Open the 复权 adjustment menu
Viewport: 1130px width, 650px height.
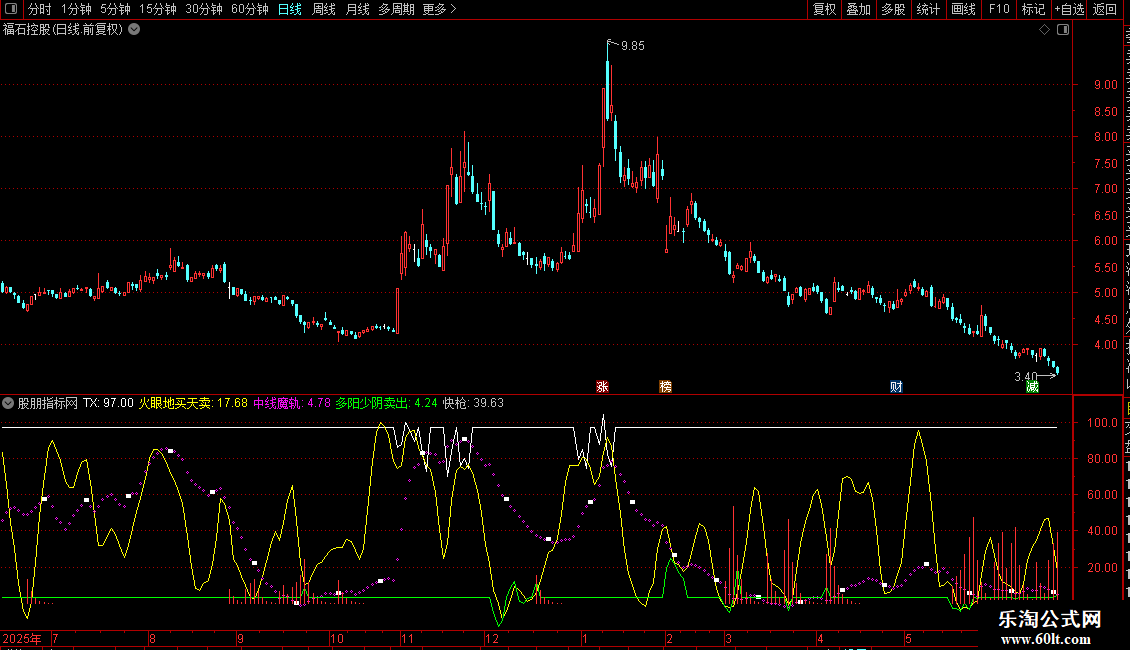click(824, 9)
